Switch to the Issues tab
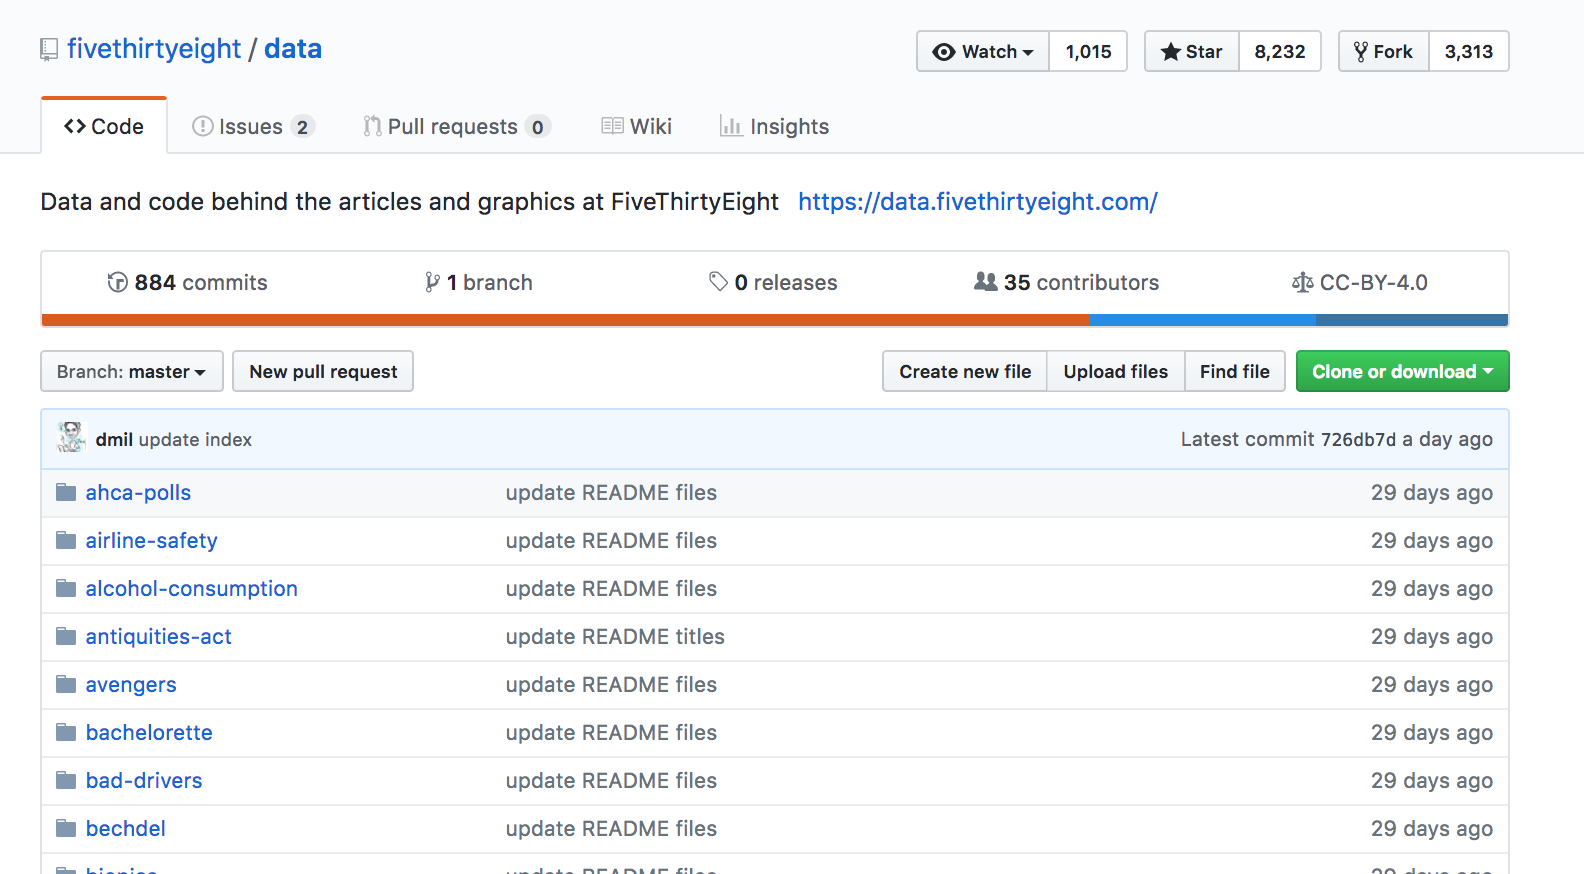Viewport: 1584px width, 874px height. pos(252,127)
